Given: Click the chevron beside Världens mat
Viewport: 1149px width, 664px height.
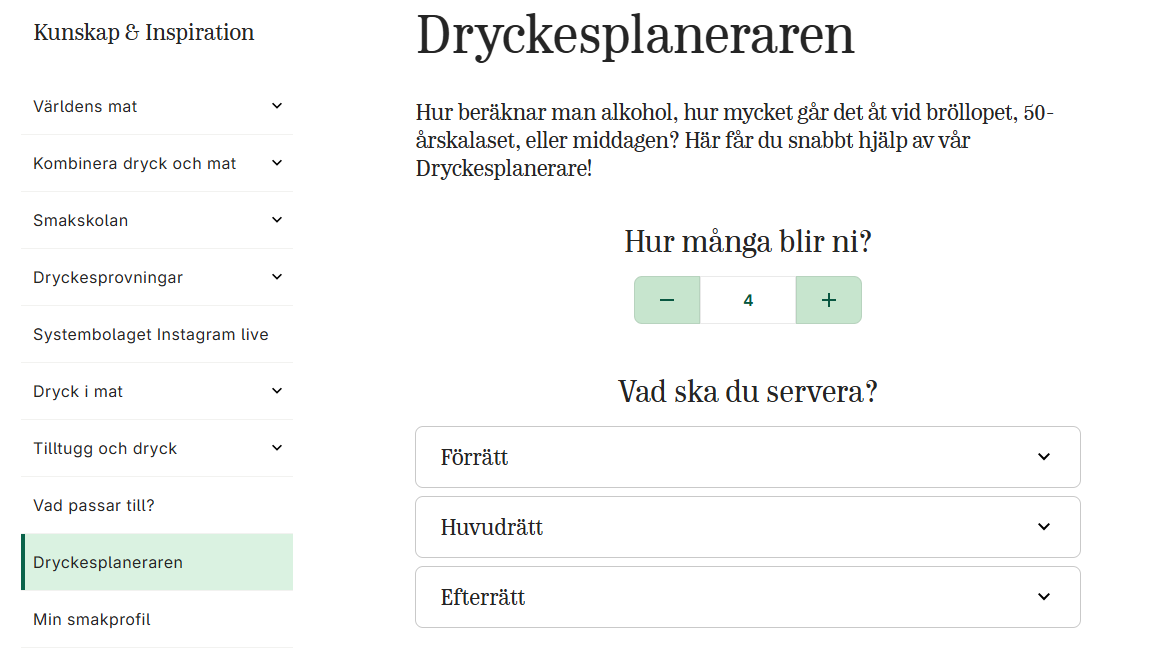Looking at the screenshot, I should [x=277, y=107].
